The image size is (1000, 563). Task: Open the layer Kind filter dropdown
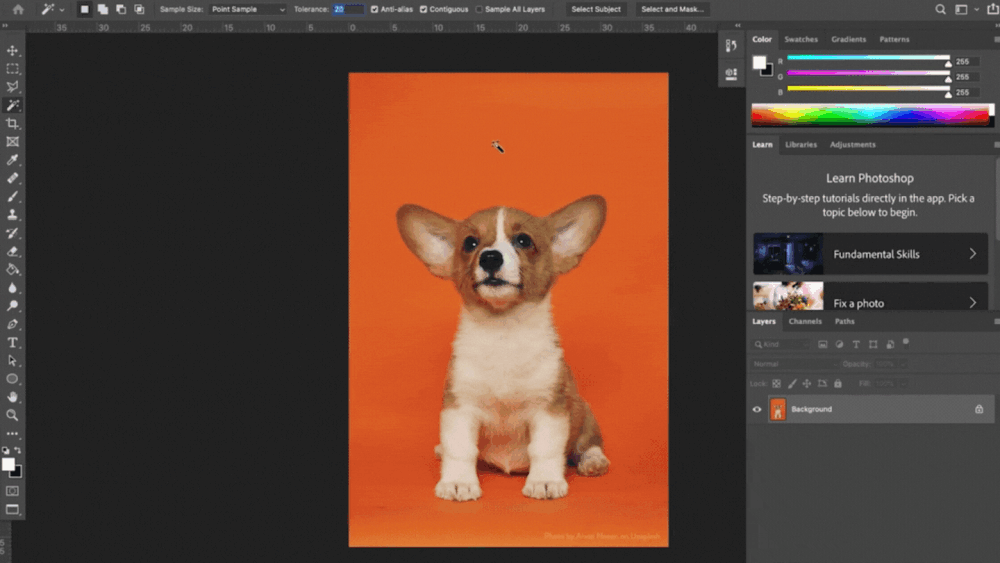781,344
